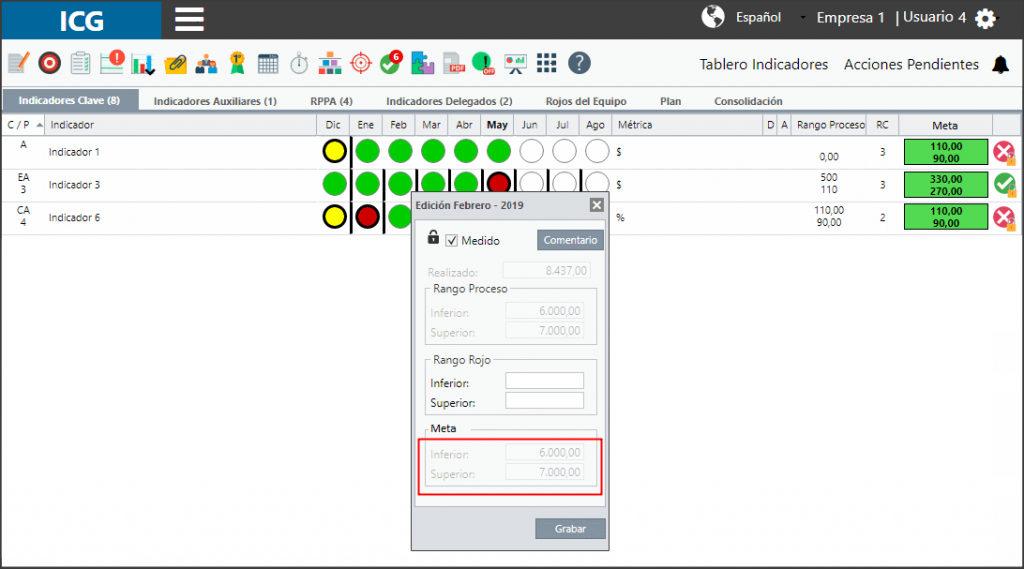Click the first-place ribbon award icon
1024x569 pixels.
click(x=237, y=63)
